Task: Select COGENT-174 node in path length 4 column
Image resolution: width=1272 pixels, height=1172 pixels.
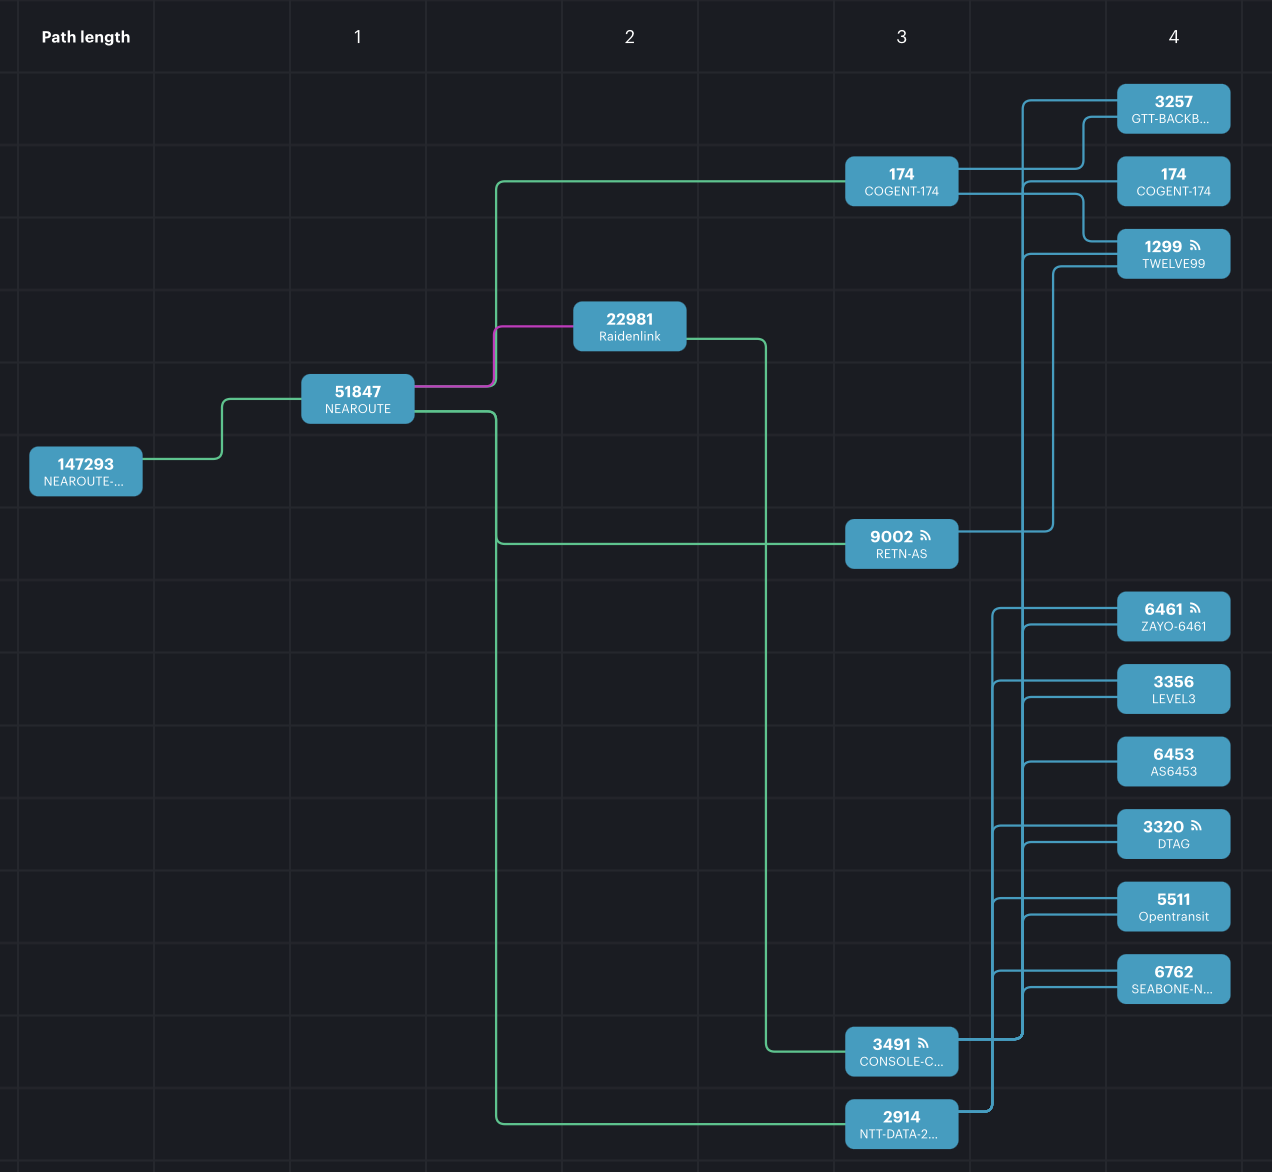Action: click(x=1173, y=181)
